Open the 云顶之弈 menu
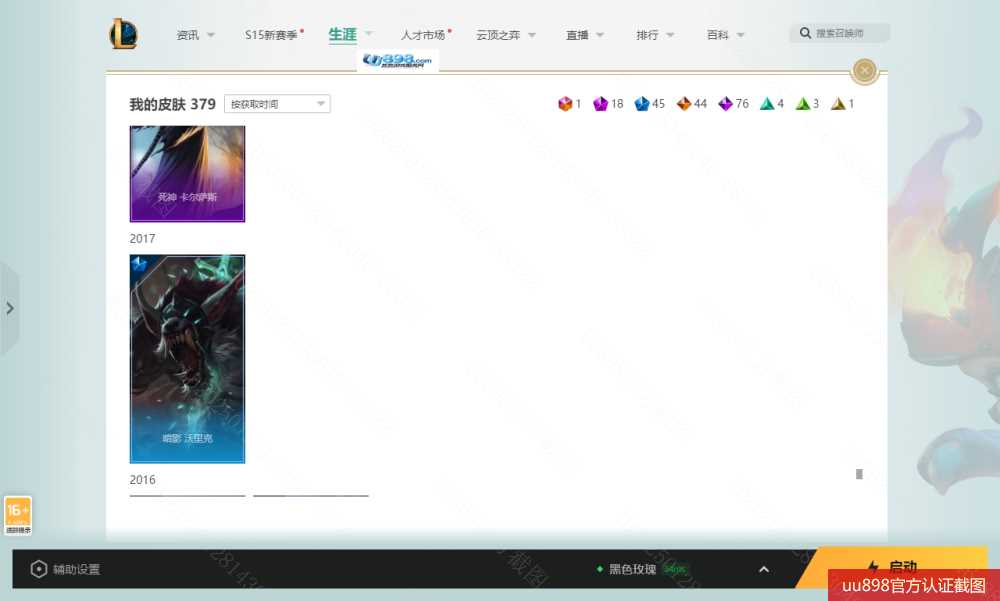Image resolution: width=1000 pixels, height=601 pixels. [x=498, y=35]
